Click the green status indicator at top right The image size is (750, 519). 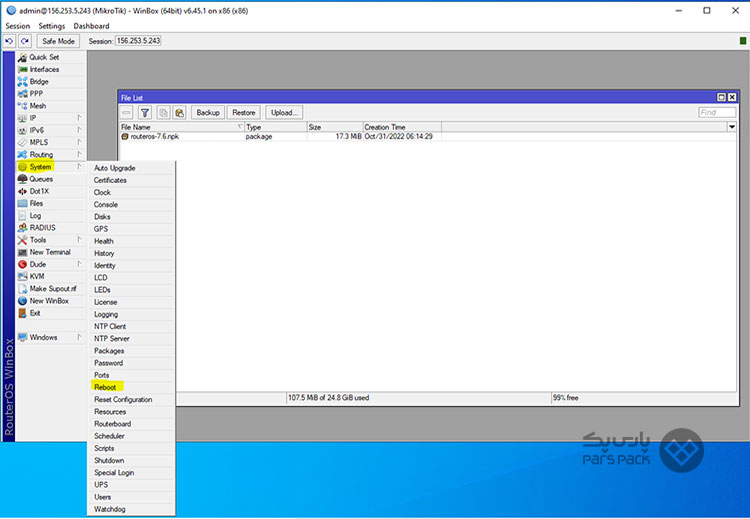[743, 41]
